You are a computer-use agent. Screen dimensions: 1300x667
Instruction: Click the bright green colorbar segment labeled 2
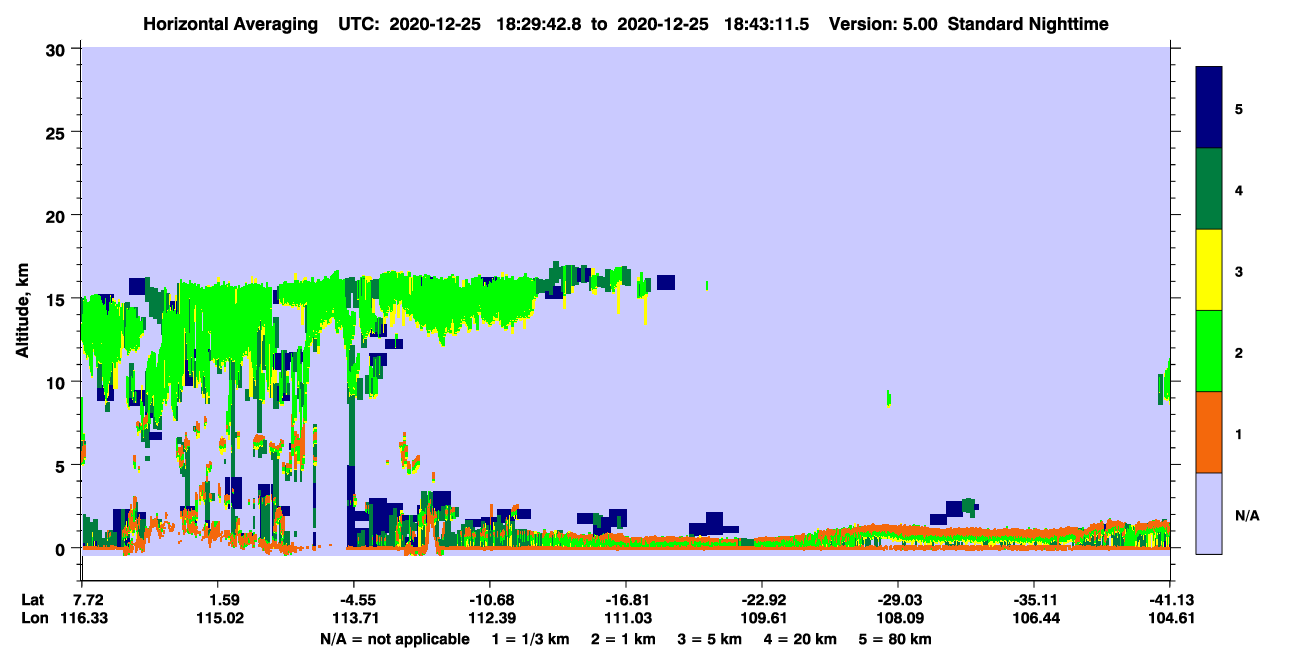click(1209, 351)
